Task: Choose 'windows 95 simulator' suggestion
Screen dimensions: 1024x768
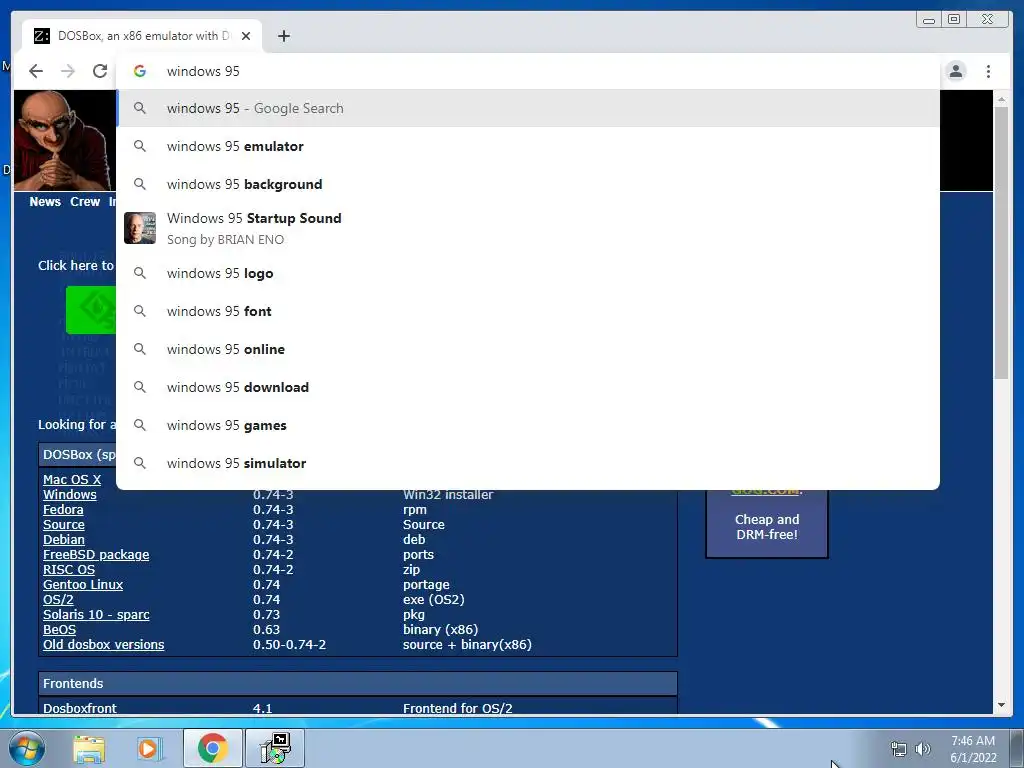Action: pos(528,463)
